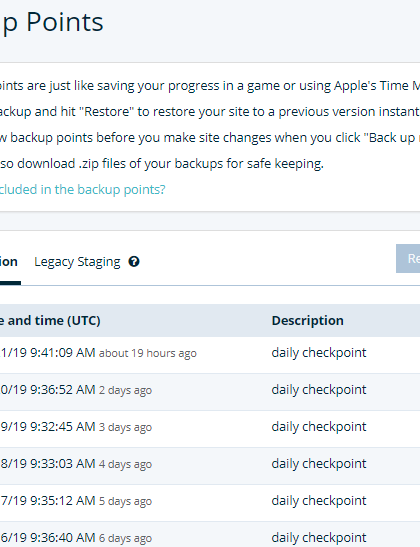
Task: Click 'daily checkpoint' in the 4 days ago row
Action: click(x=319, y=464)
